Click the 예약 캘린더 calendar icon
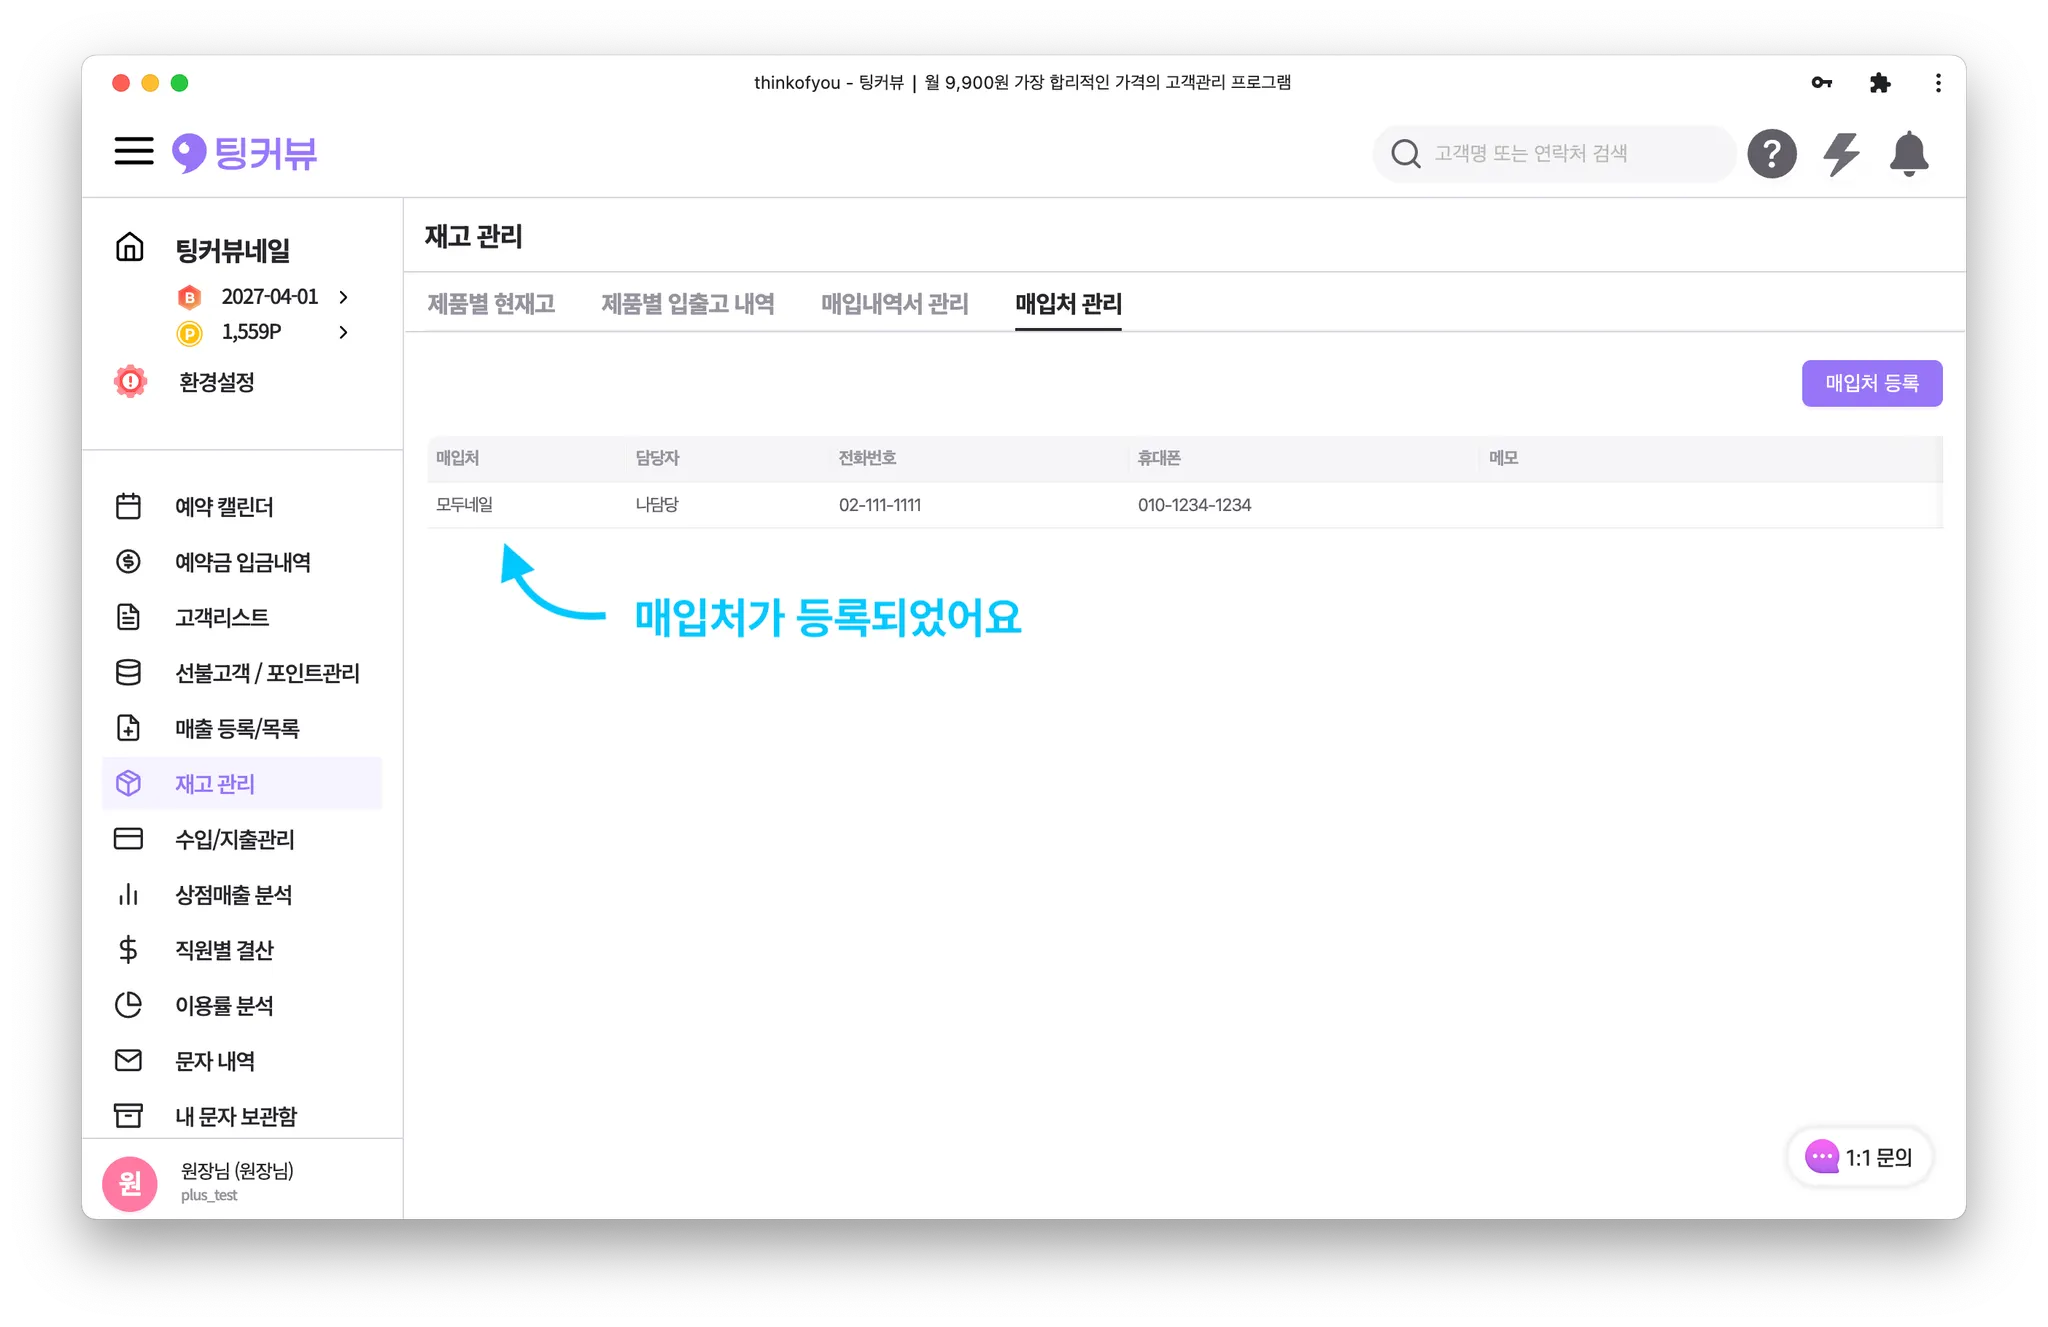Image resolution: width=2048 pixels, height=1327 pixels. pyautogui.click(x=129, y=507)
